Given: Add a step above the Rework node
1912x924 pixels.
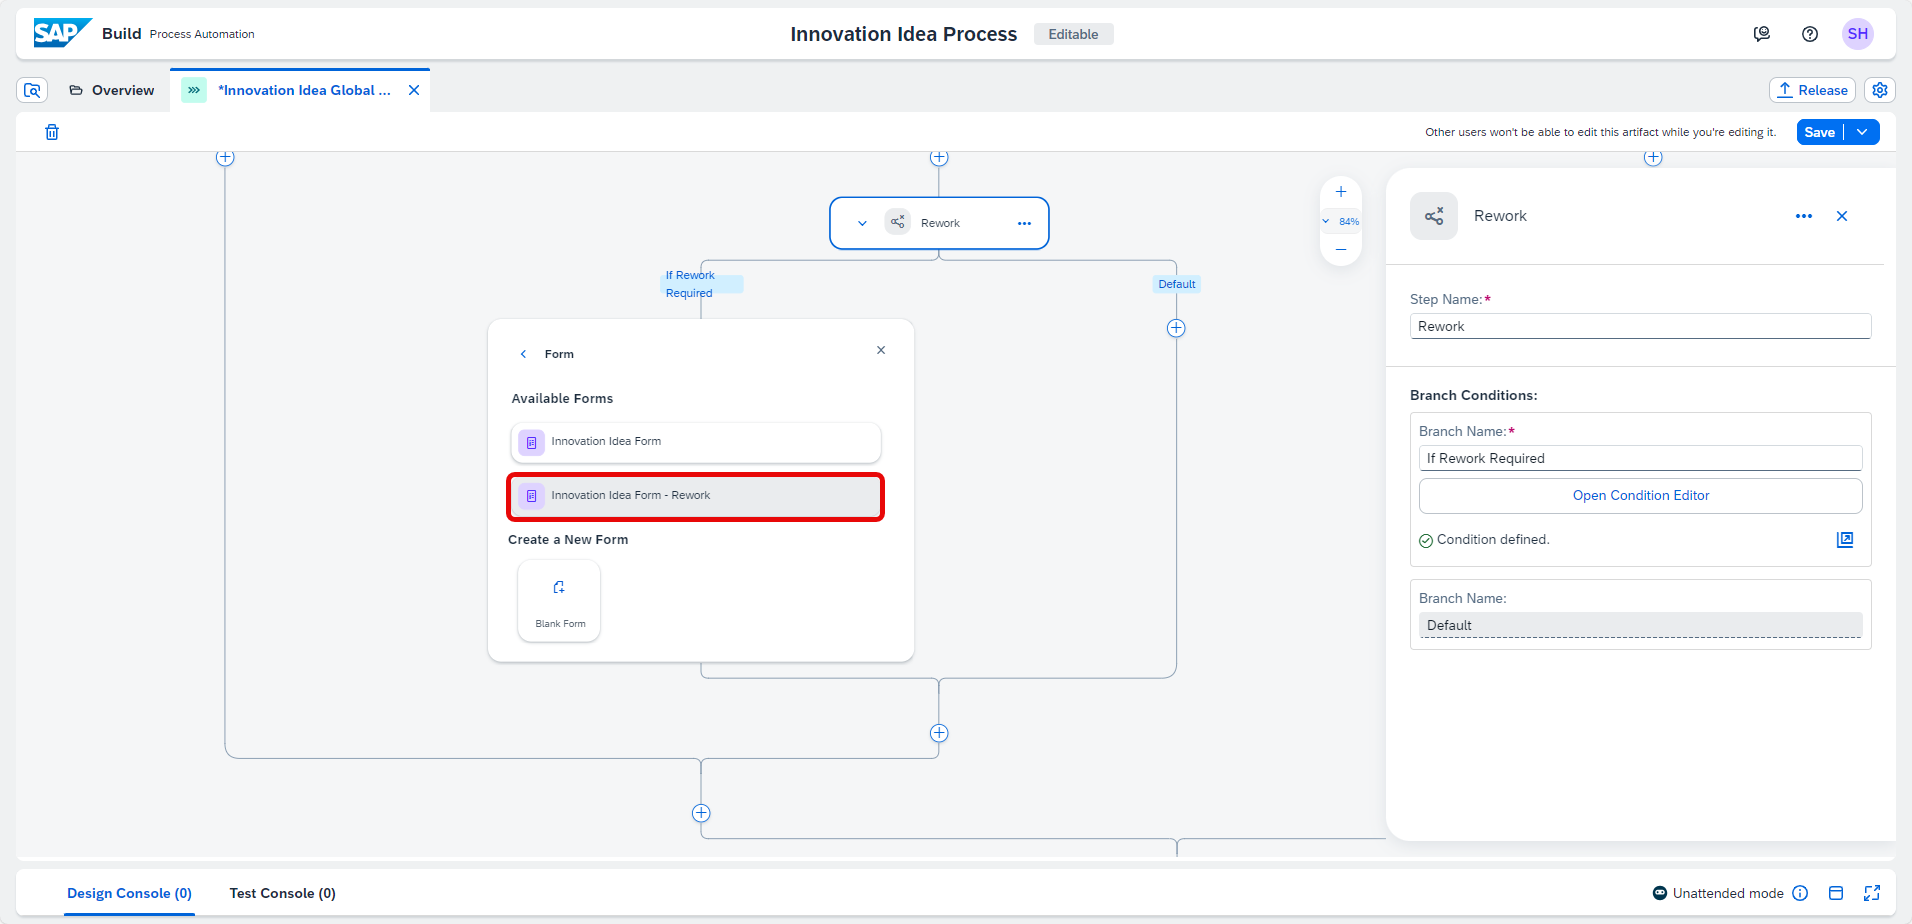Looking at the screenshot, I should click(939, 157).
